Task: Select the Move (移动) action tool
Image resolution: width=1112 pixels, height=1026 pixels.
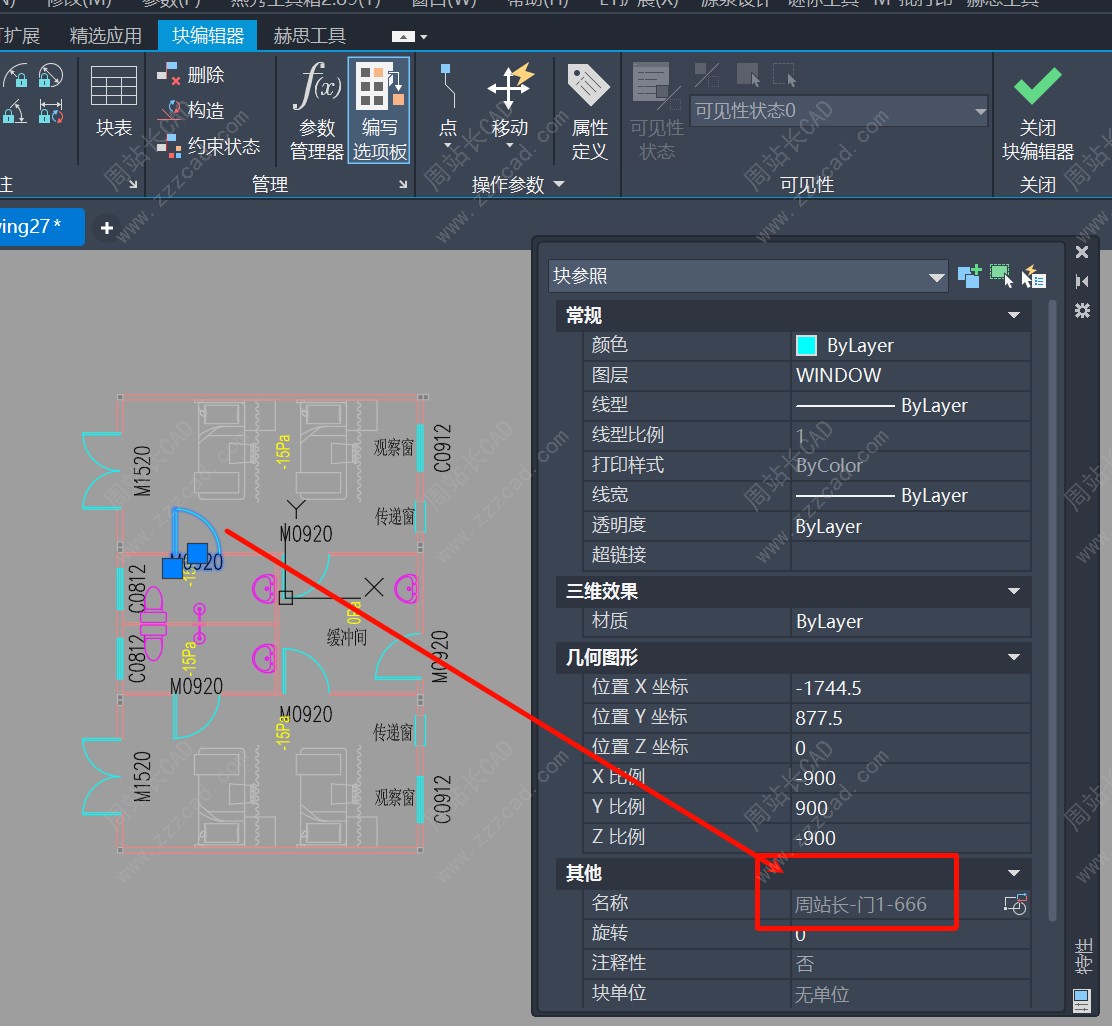Action: coord(509,100)
